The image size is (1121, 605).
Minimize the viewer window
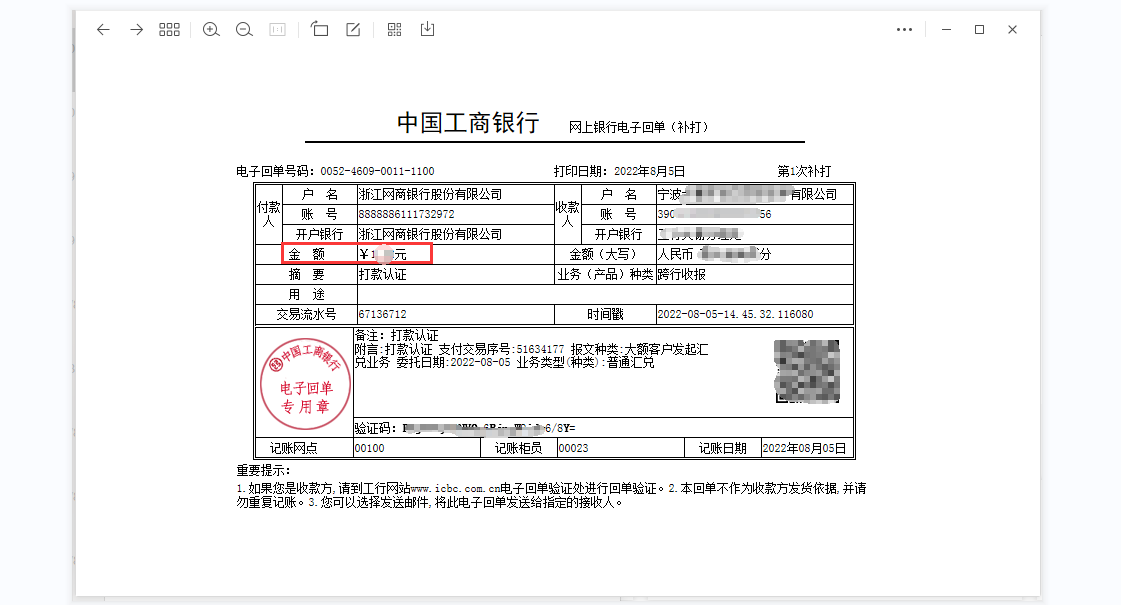pyautogui.click(x=947, y=29)
